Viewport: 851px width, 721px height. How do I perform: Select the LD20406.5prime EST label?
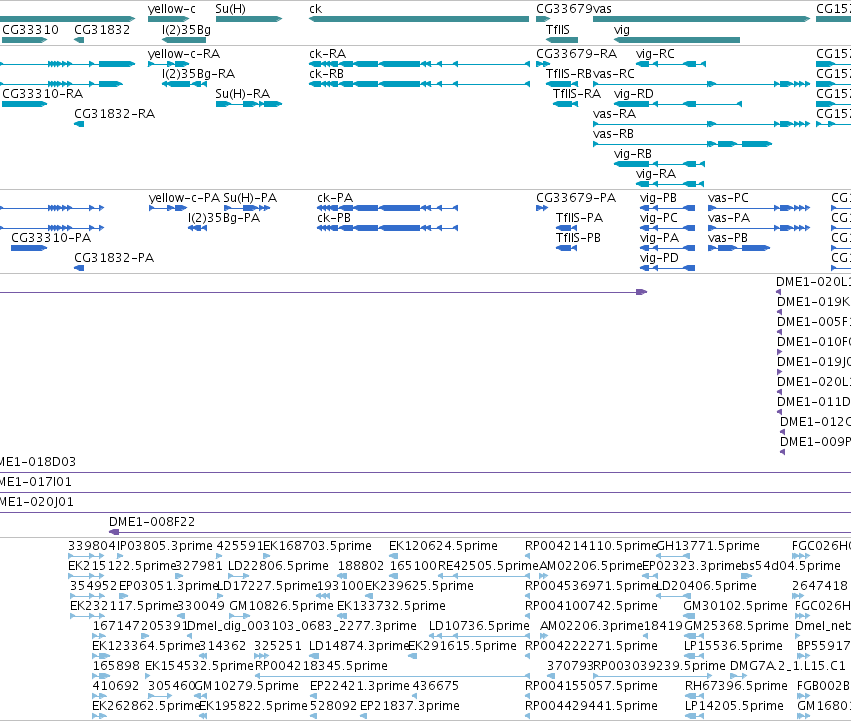point(707,586)
